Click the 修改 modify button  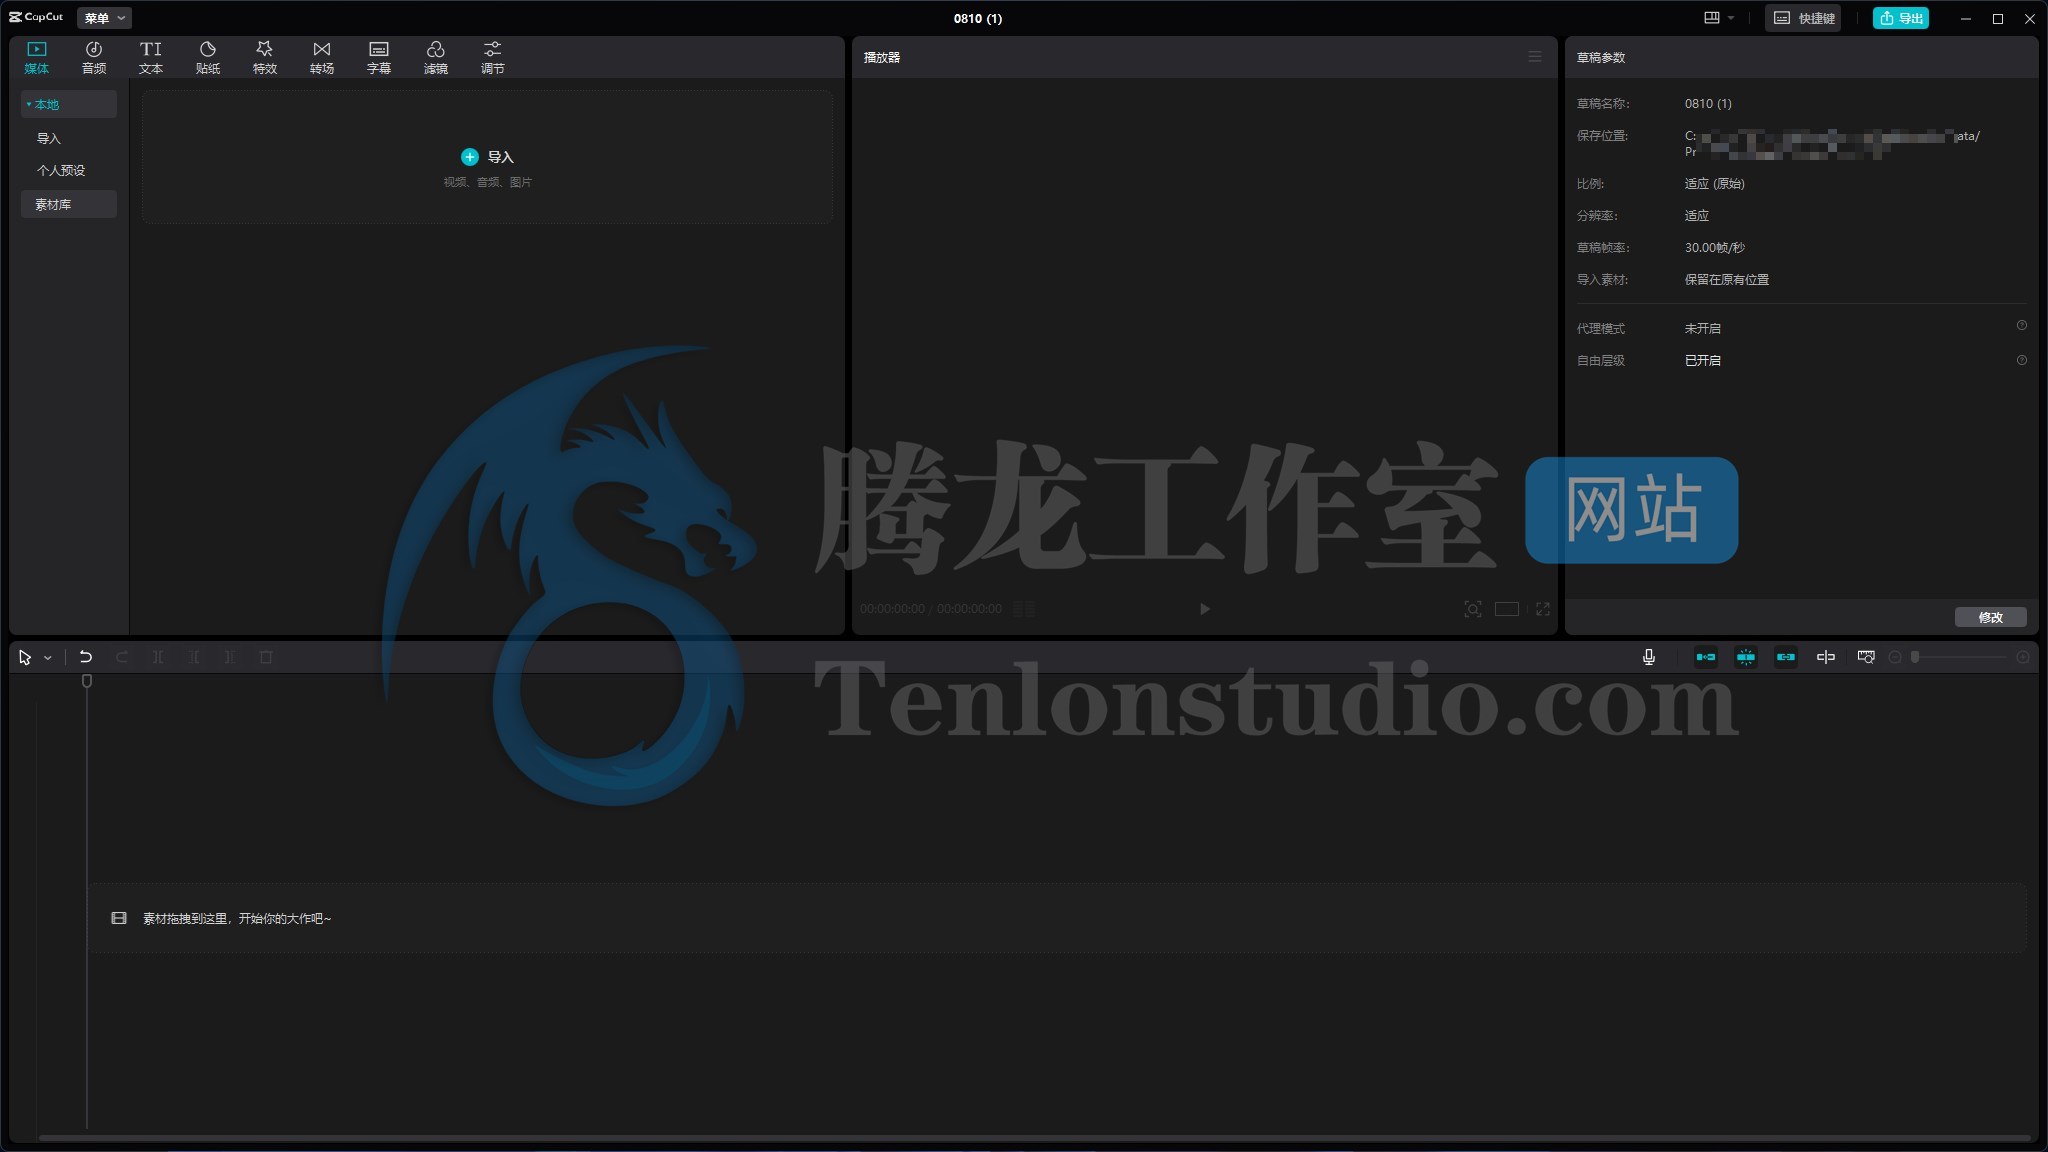1990,617
